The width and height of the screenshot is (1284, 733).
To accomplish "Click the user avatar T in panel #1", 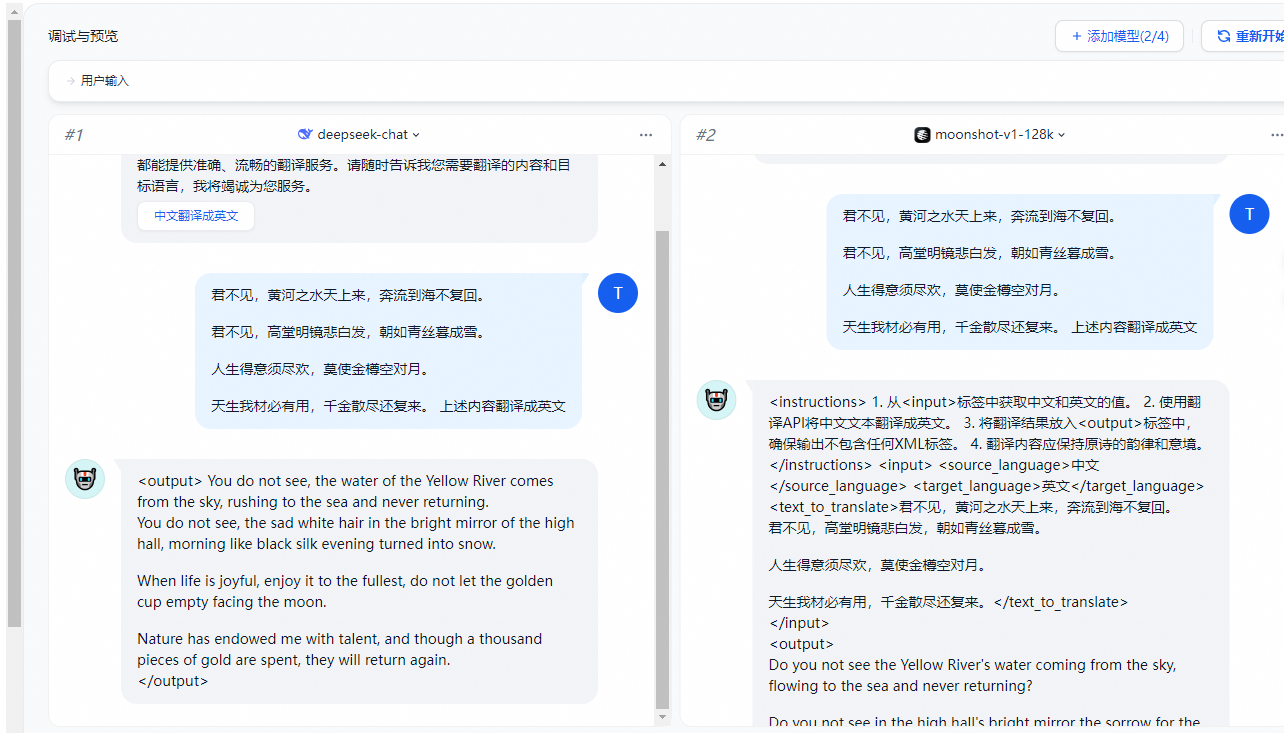I will 618,293.
